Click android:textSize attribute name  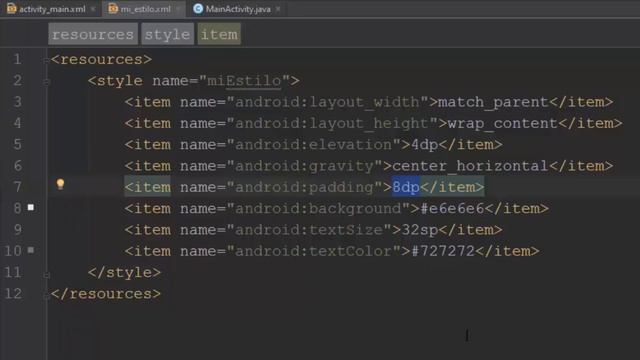[x=309, y=230]
